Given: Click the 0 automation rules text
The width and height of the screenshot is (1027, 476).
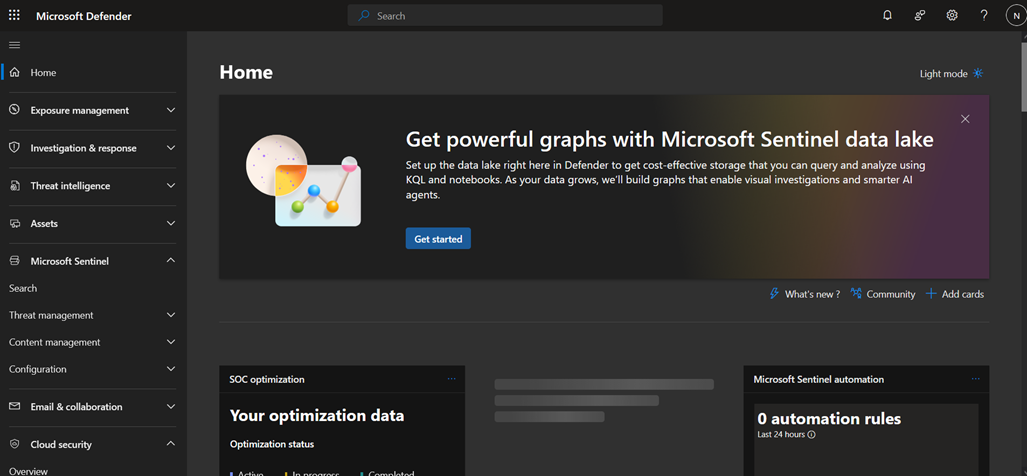Looking at the screenshot, I should click(829, 418).
